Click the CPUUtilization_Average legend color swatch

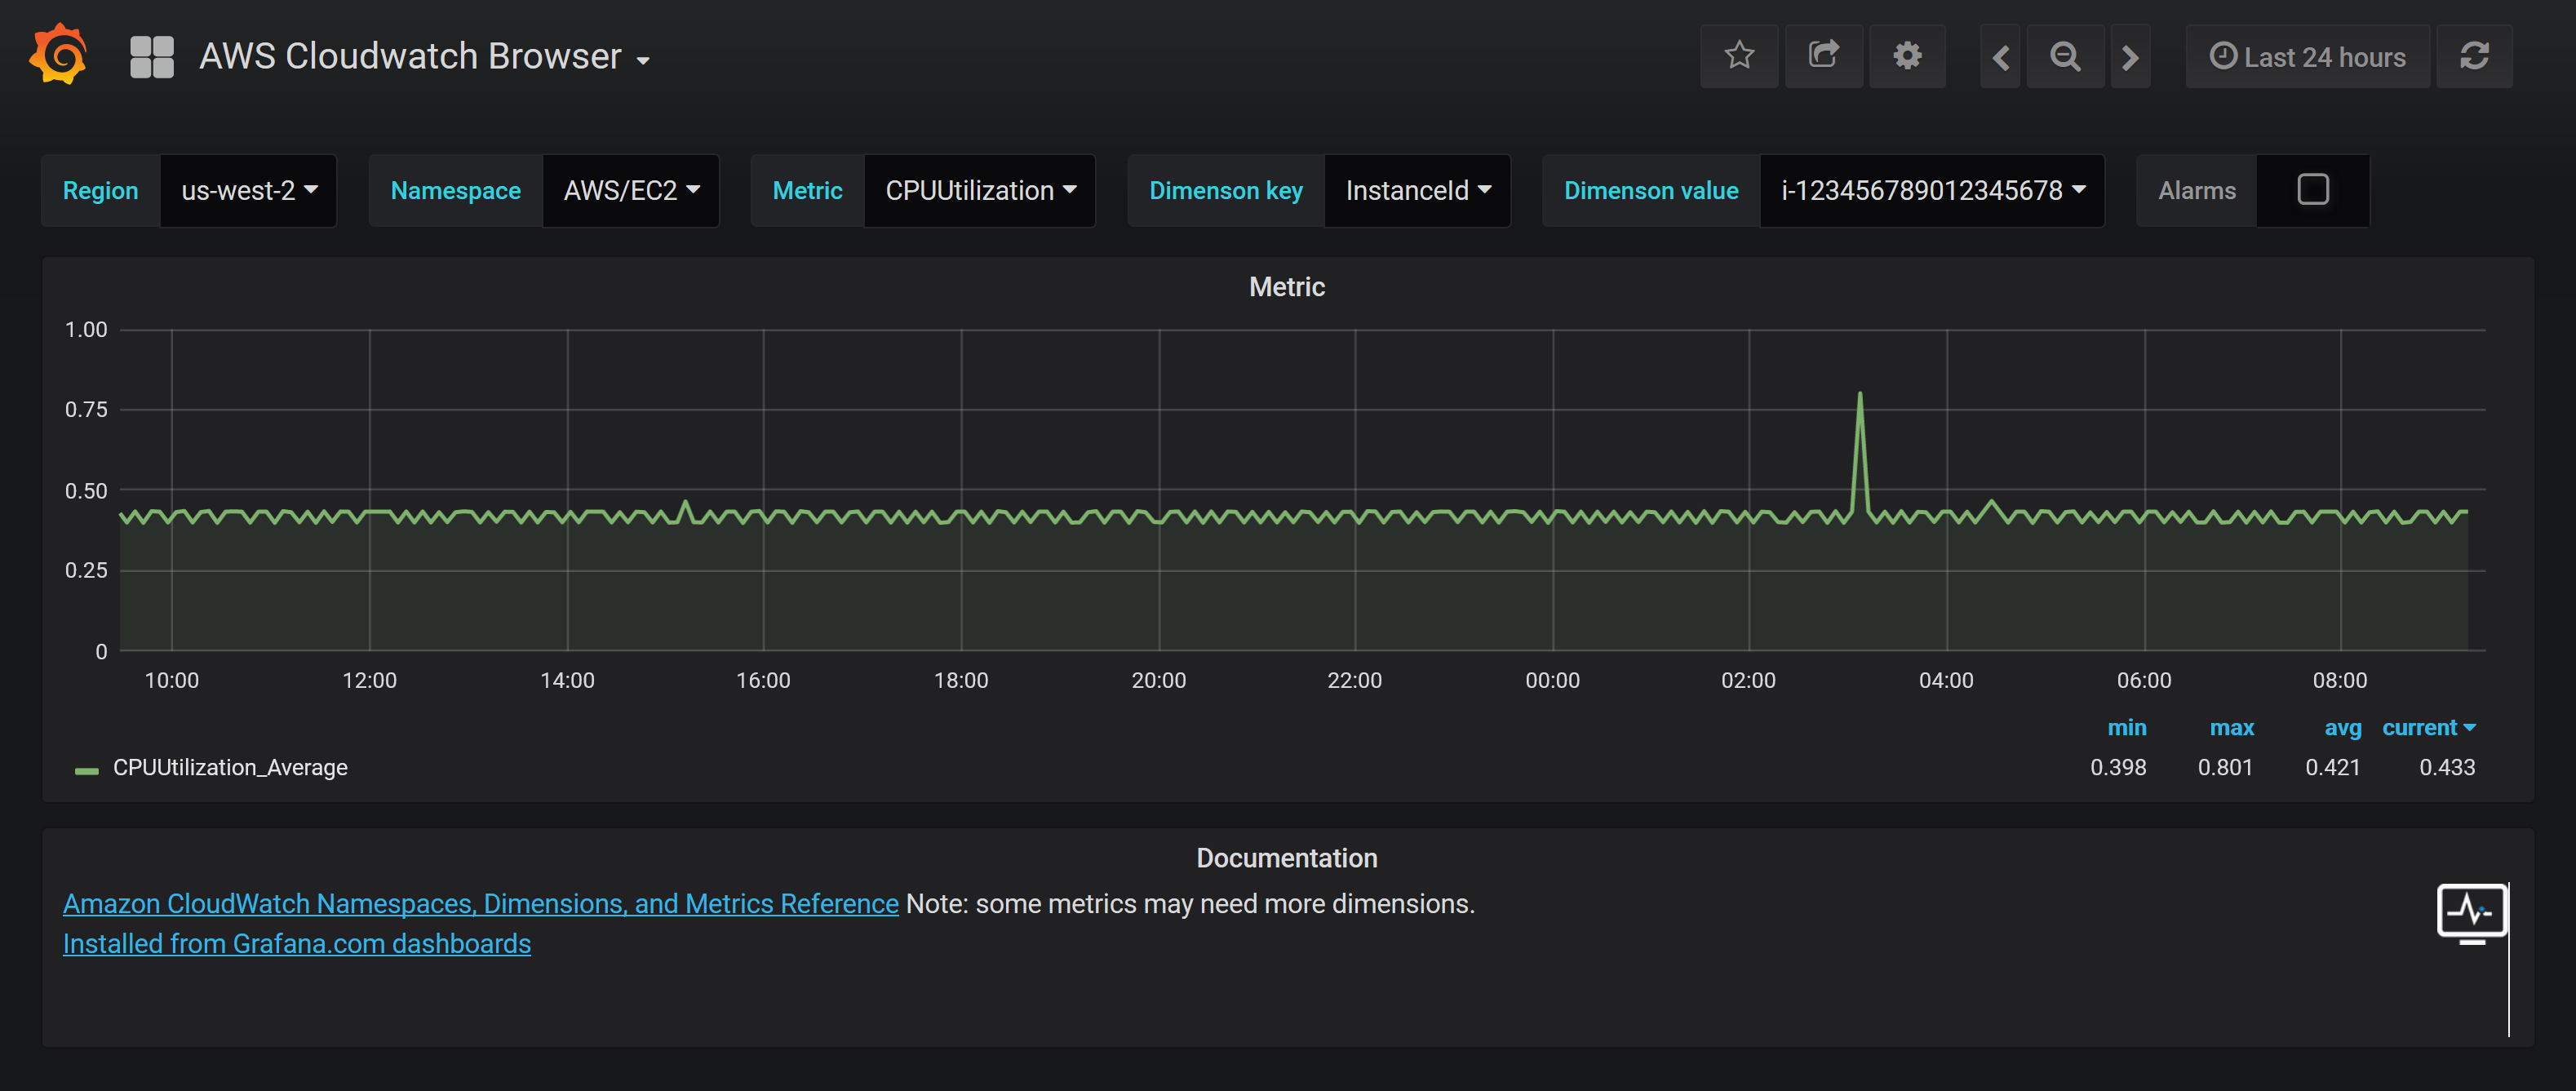(x=87, y=770)
